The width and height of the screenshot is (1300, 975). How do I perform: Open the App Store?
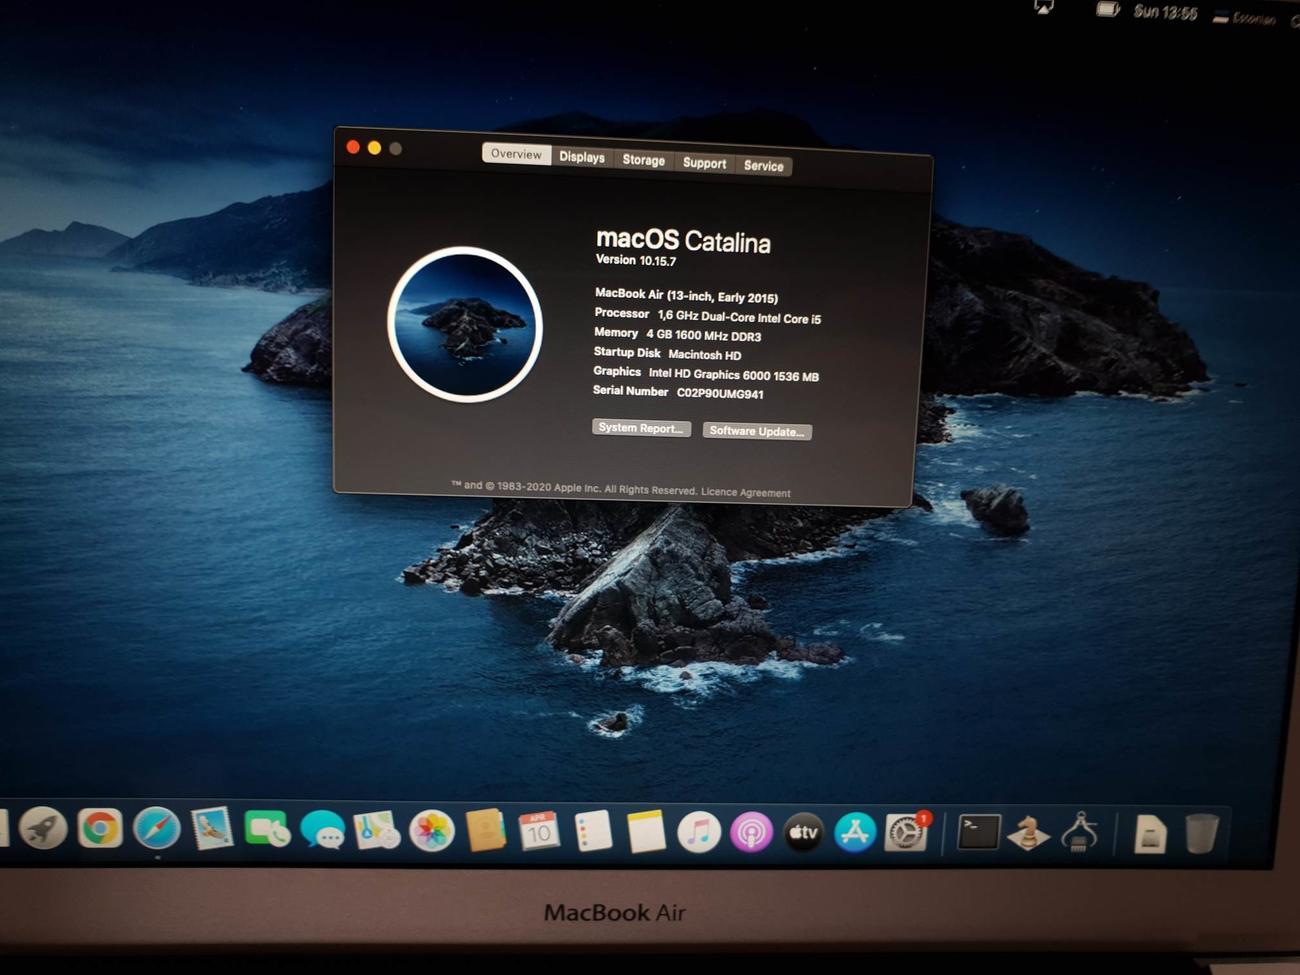855,833
